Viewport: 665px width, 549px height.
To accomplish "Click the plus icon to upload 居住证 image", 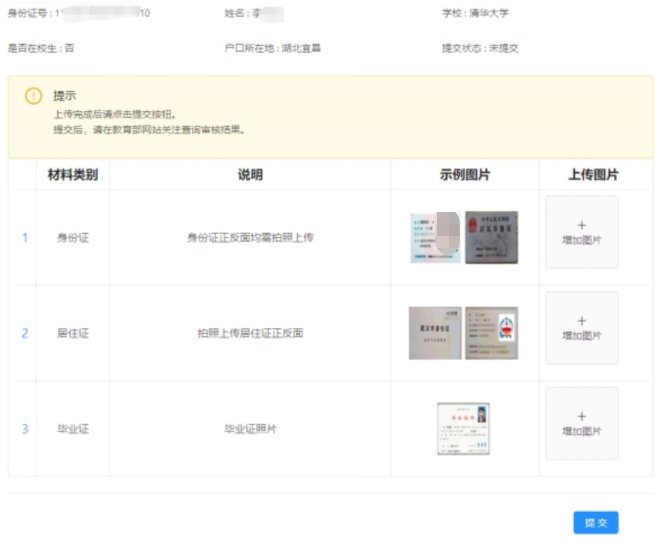I will (x=582, y=320).
